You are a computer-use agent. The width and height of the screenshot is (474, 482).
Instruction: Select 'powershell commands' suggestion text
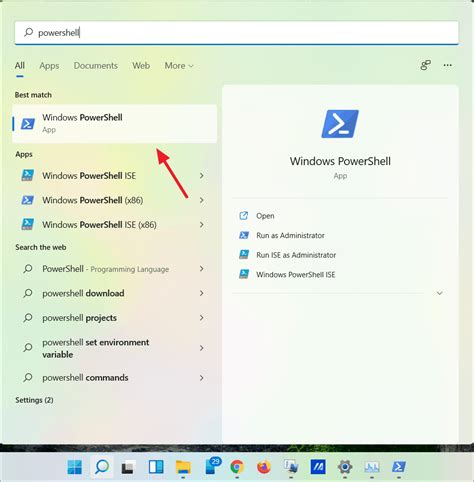coord(85,378)
